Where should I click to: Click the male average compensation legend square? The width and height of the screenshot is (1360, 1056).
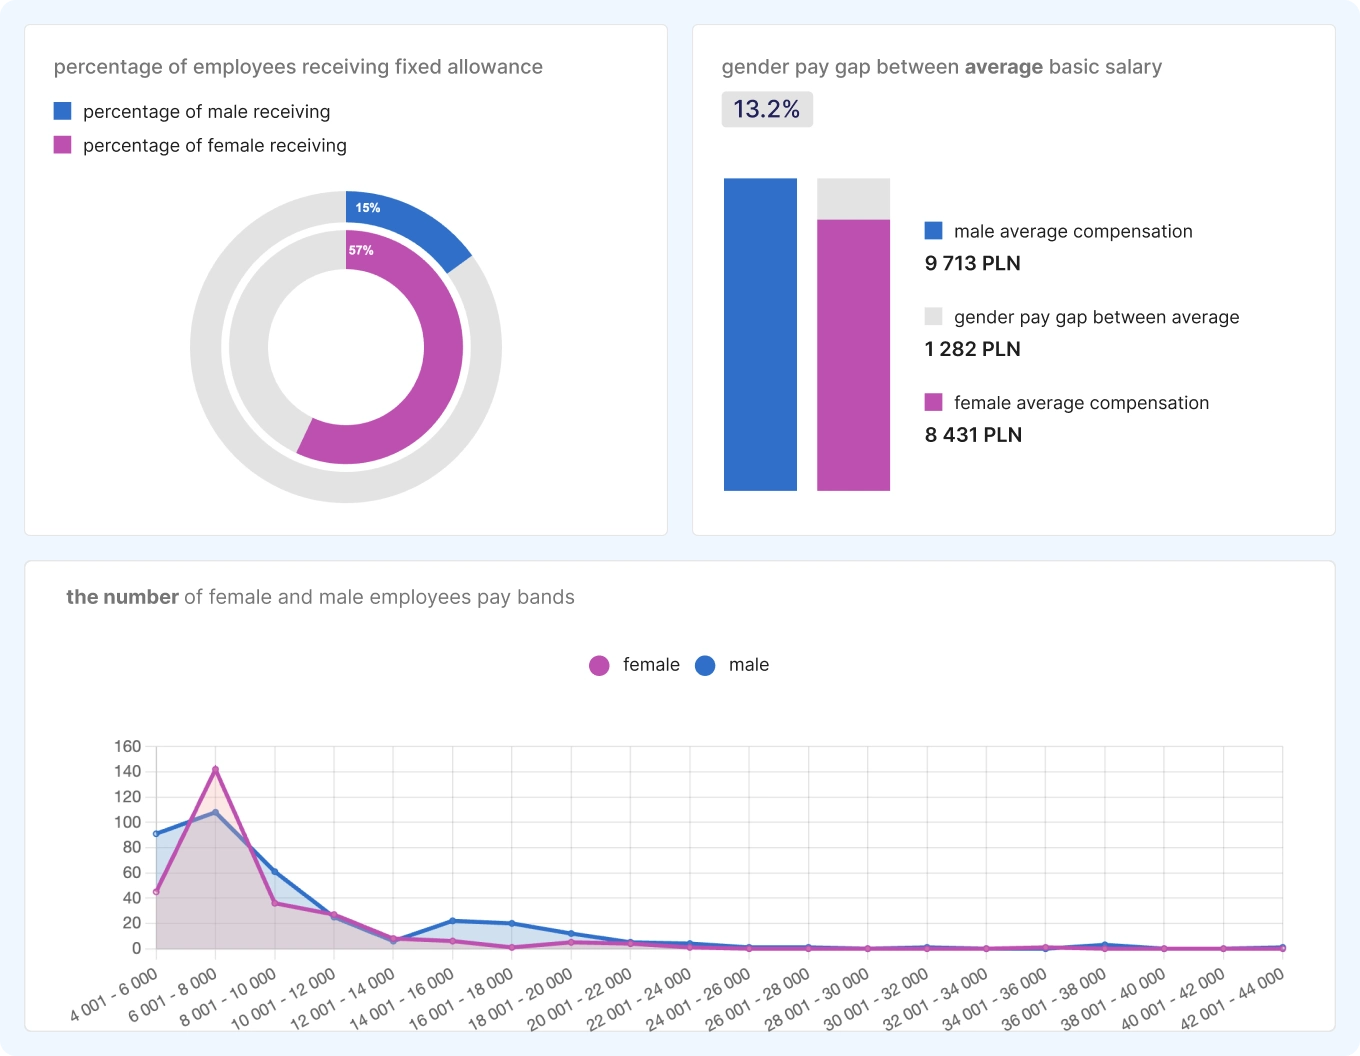tap(933, 231)
